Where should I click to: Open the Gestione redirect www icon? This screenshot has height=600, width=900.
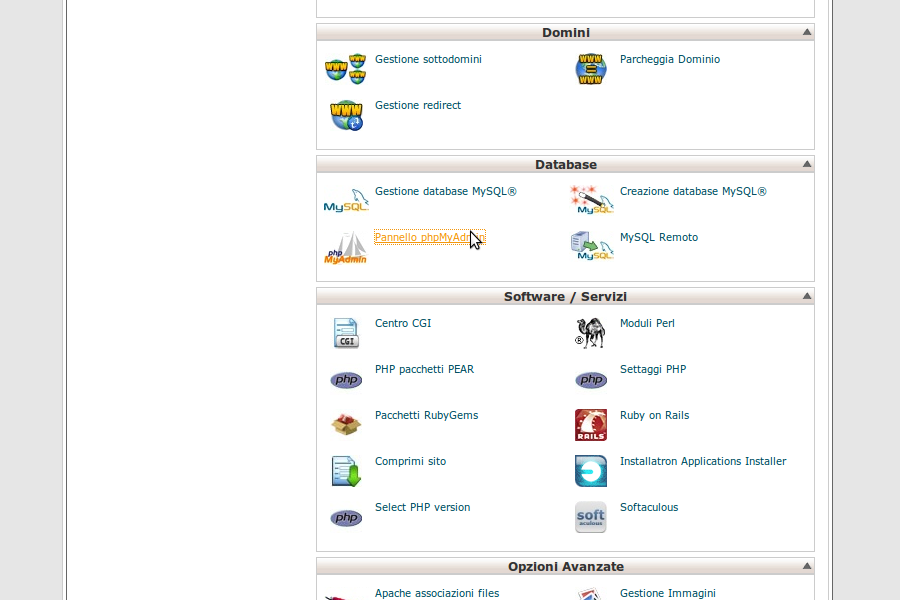346,115
